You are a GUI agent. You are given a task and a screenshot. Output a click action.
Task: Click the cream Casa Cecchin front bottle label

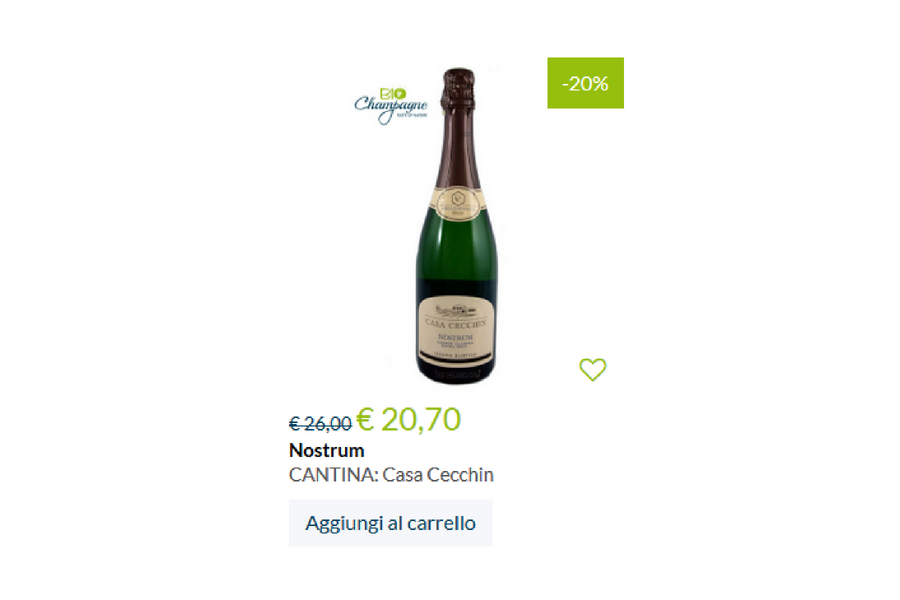456,331
